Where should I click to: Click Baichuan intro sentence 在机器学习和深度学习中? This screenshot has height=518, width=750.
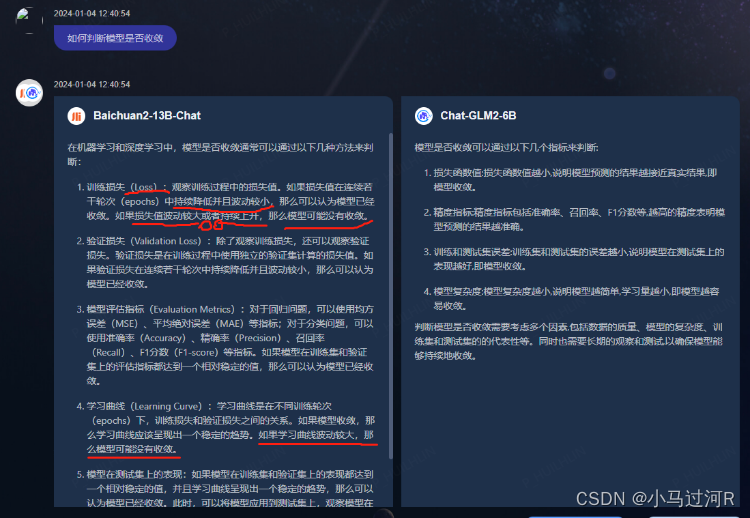(220, 154)
